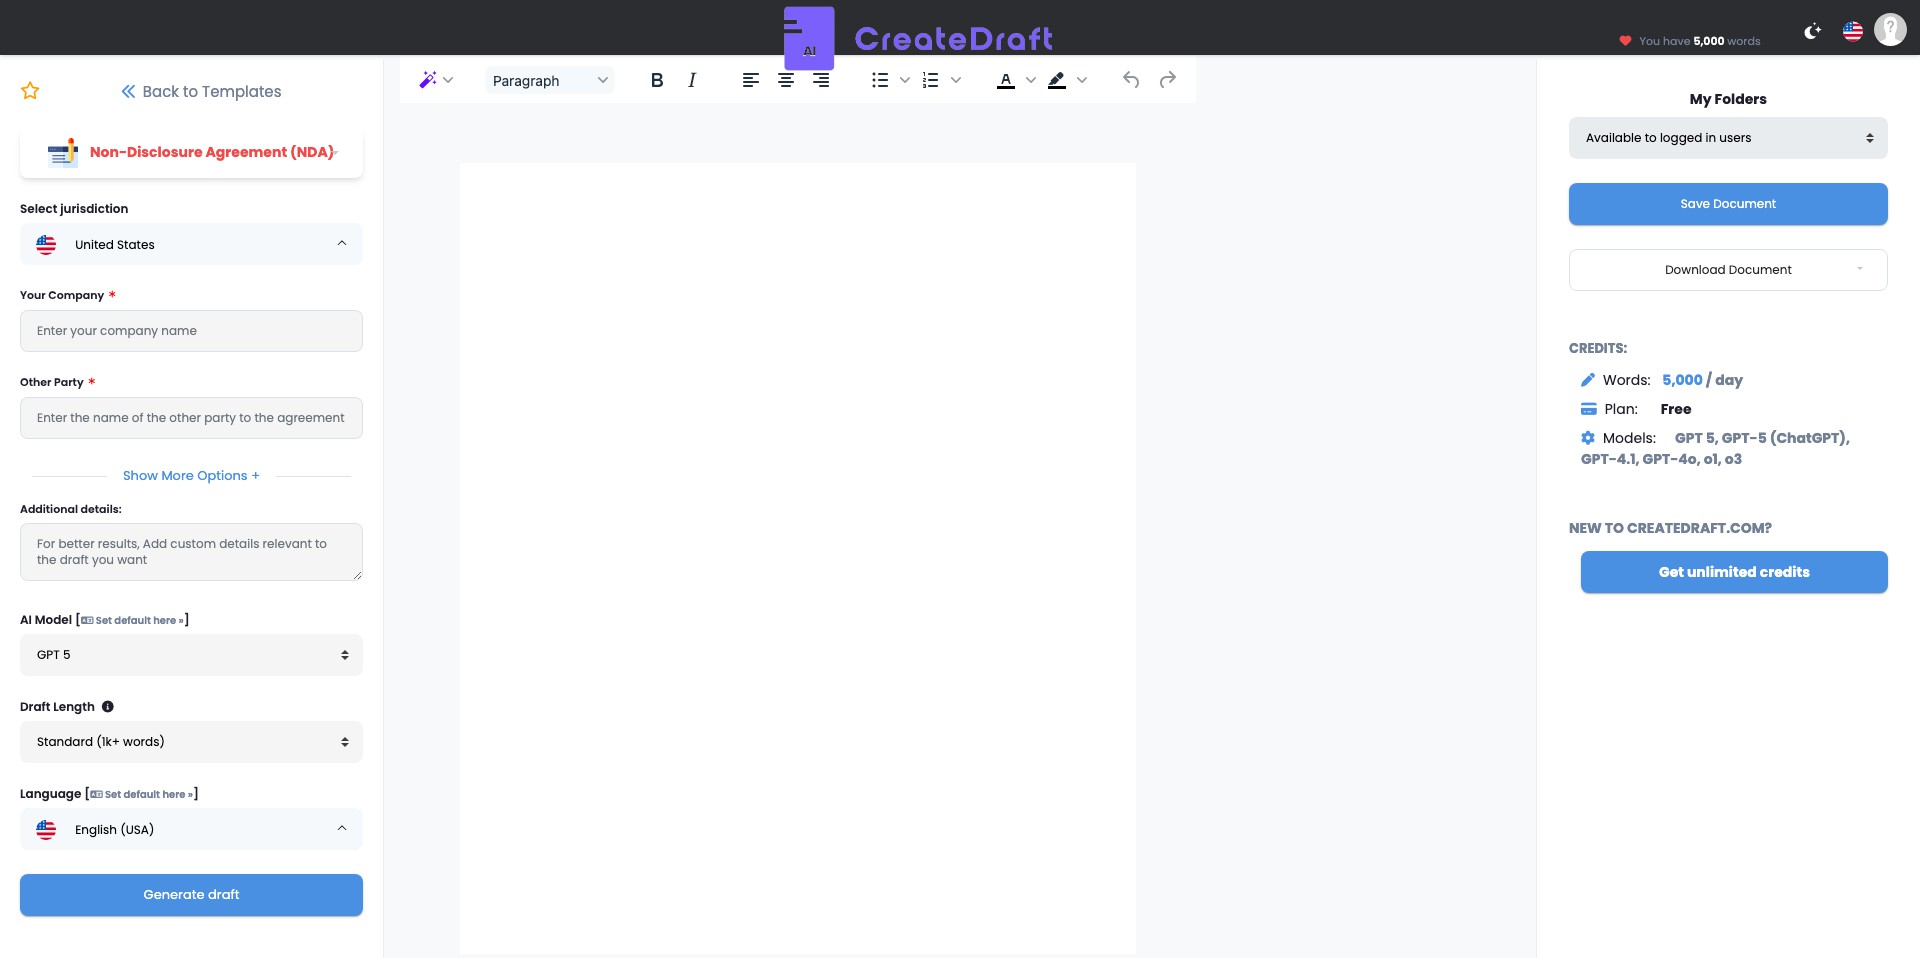This screenshot has width=1920, height=958.
Task: Click the Back to Templates link
Action: (x=201, y=91)
